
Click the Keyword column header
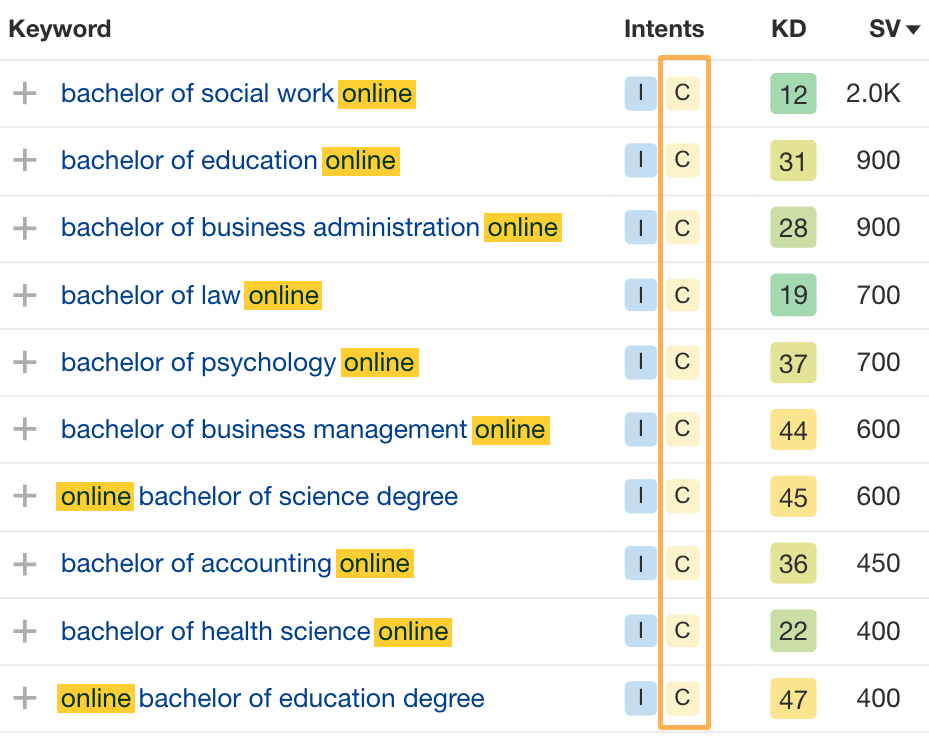pyautogui.click(x=59, y=29)
